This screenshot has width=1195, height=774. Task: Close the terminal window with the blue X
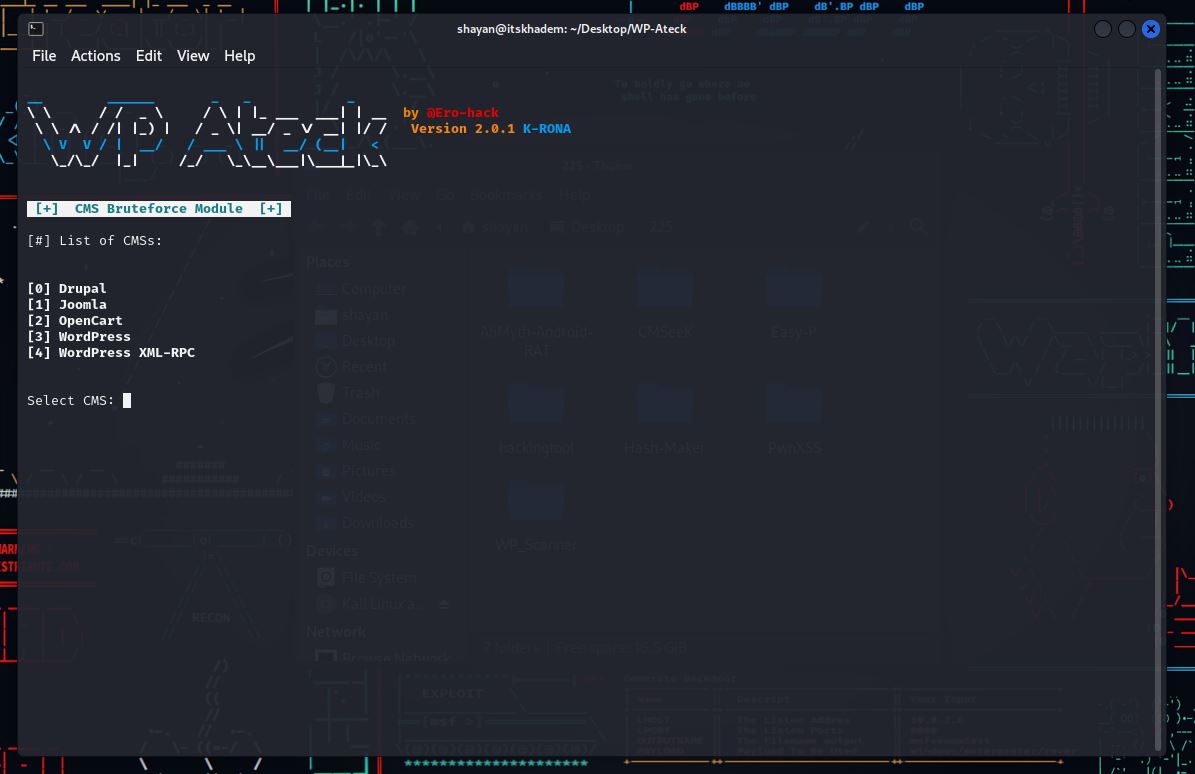[1151, 29]
